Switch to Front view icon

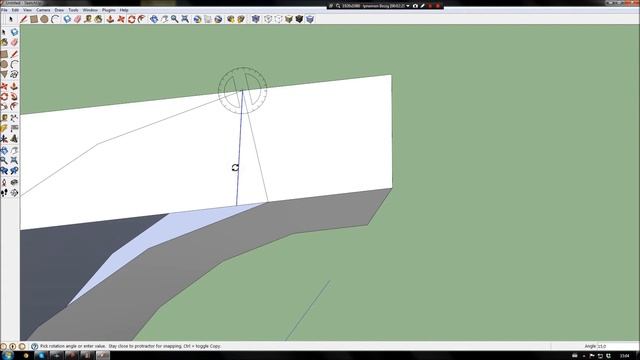coord(278,19)
